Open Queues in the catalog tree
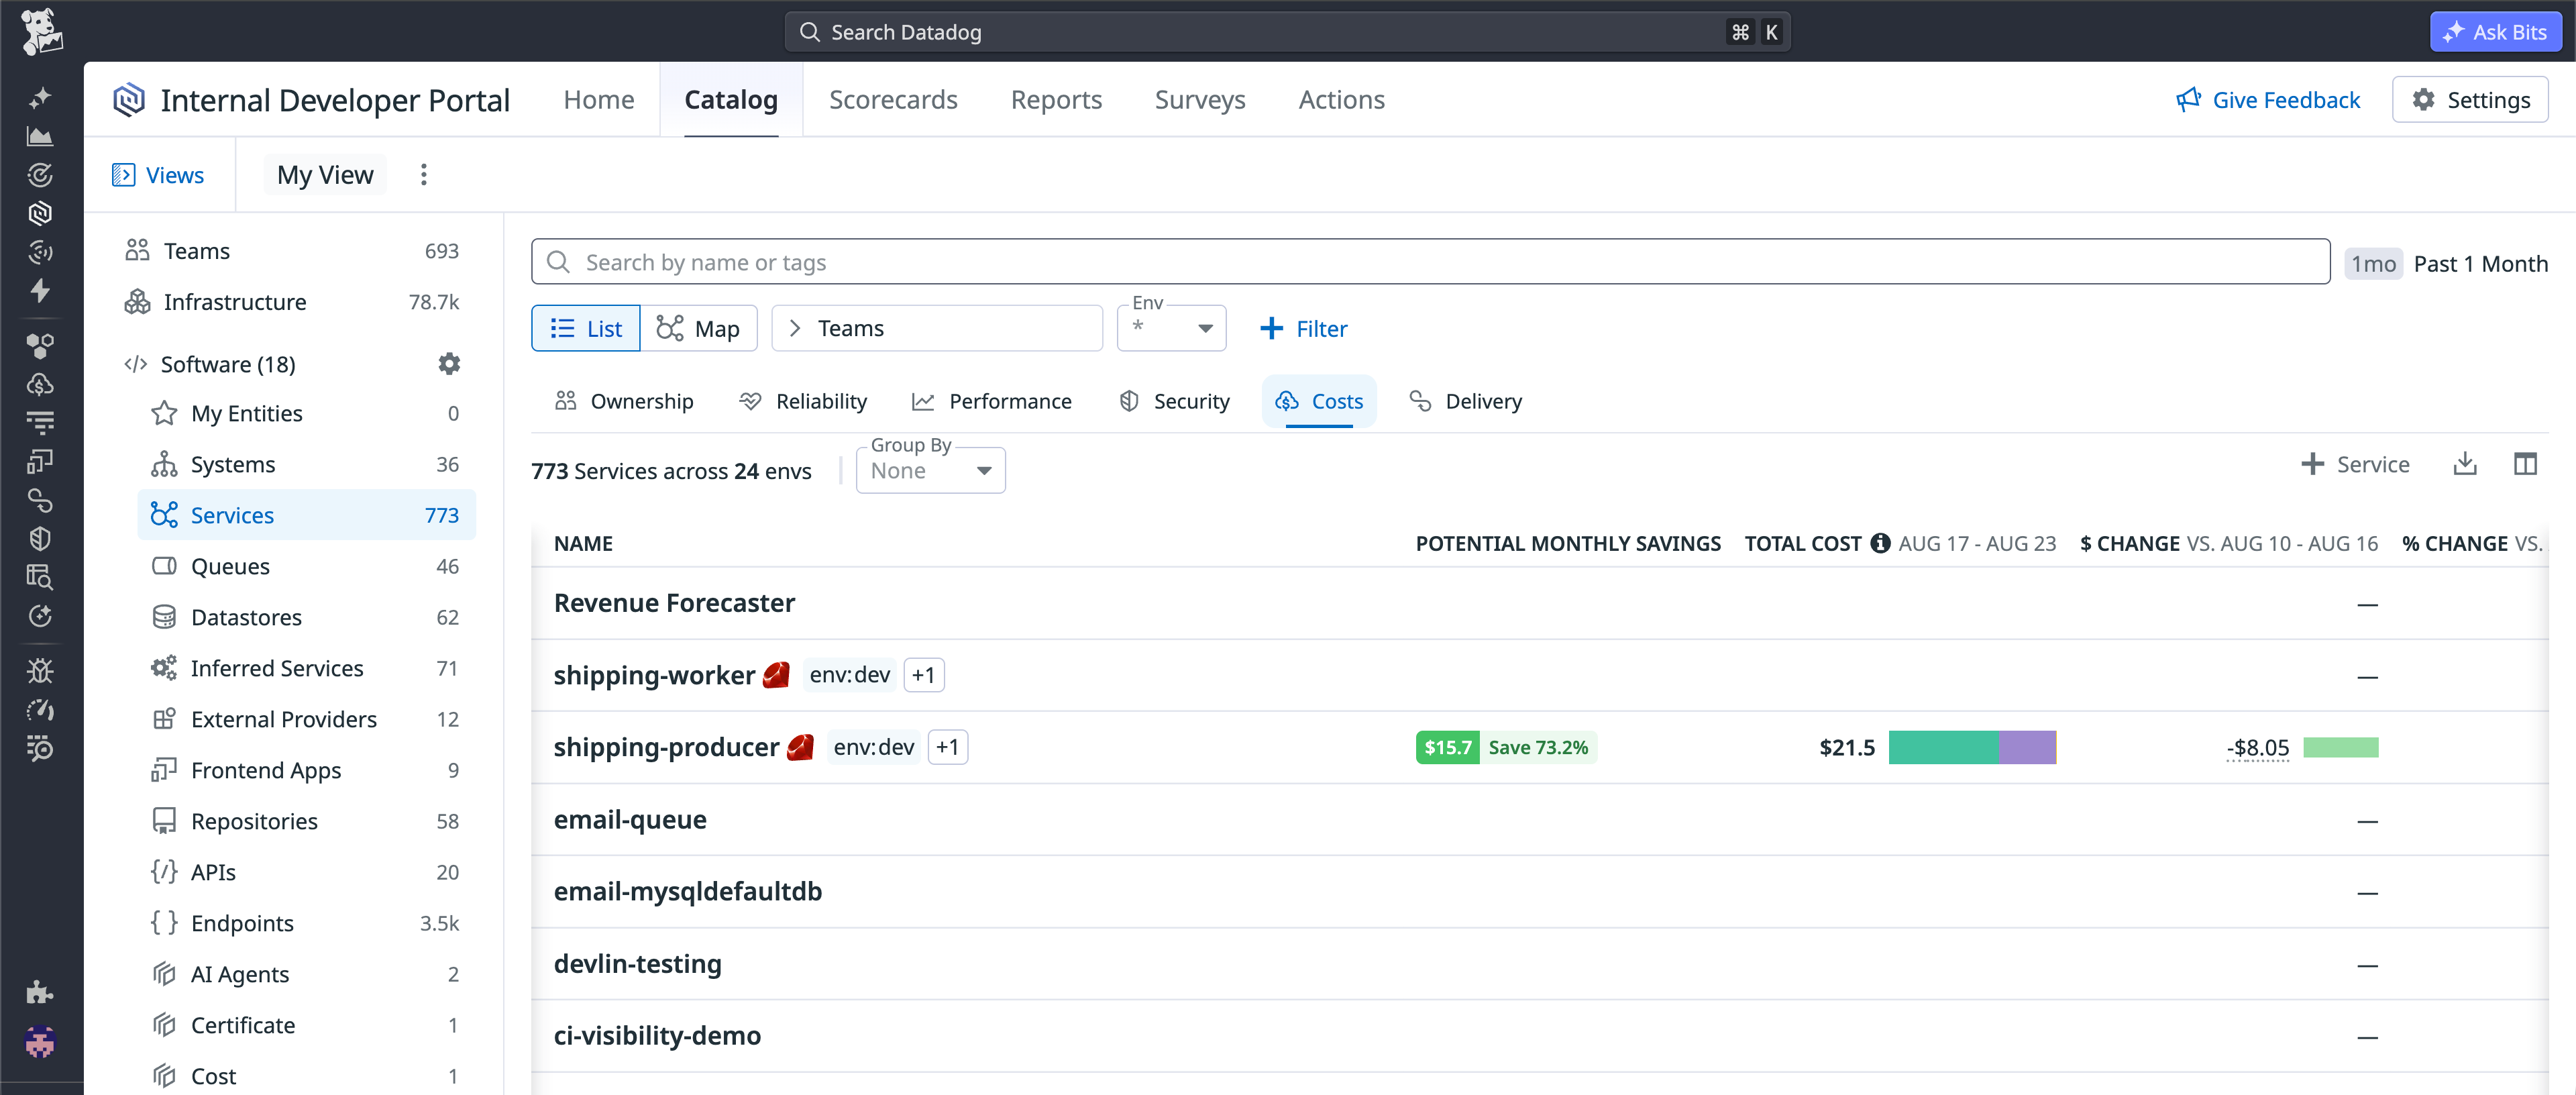 pos(306,566)
